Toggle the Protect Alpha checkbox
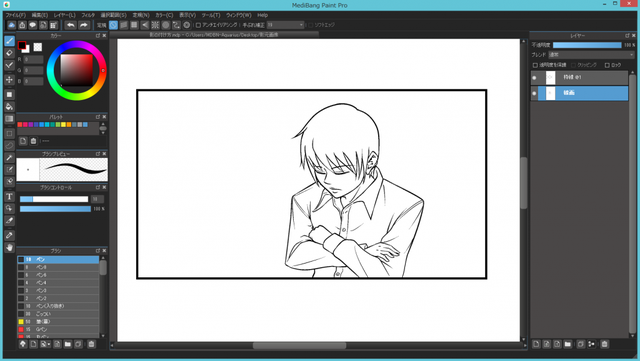 coord(535,65)
